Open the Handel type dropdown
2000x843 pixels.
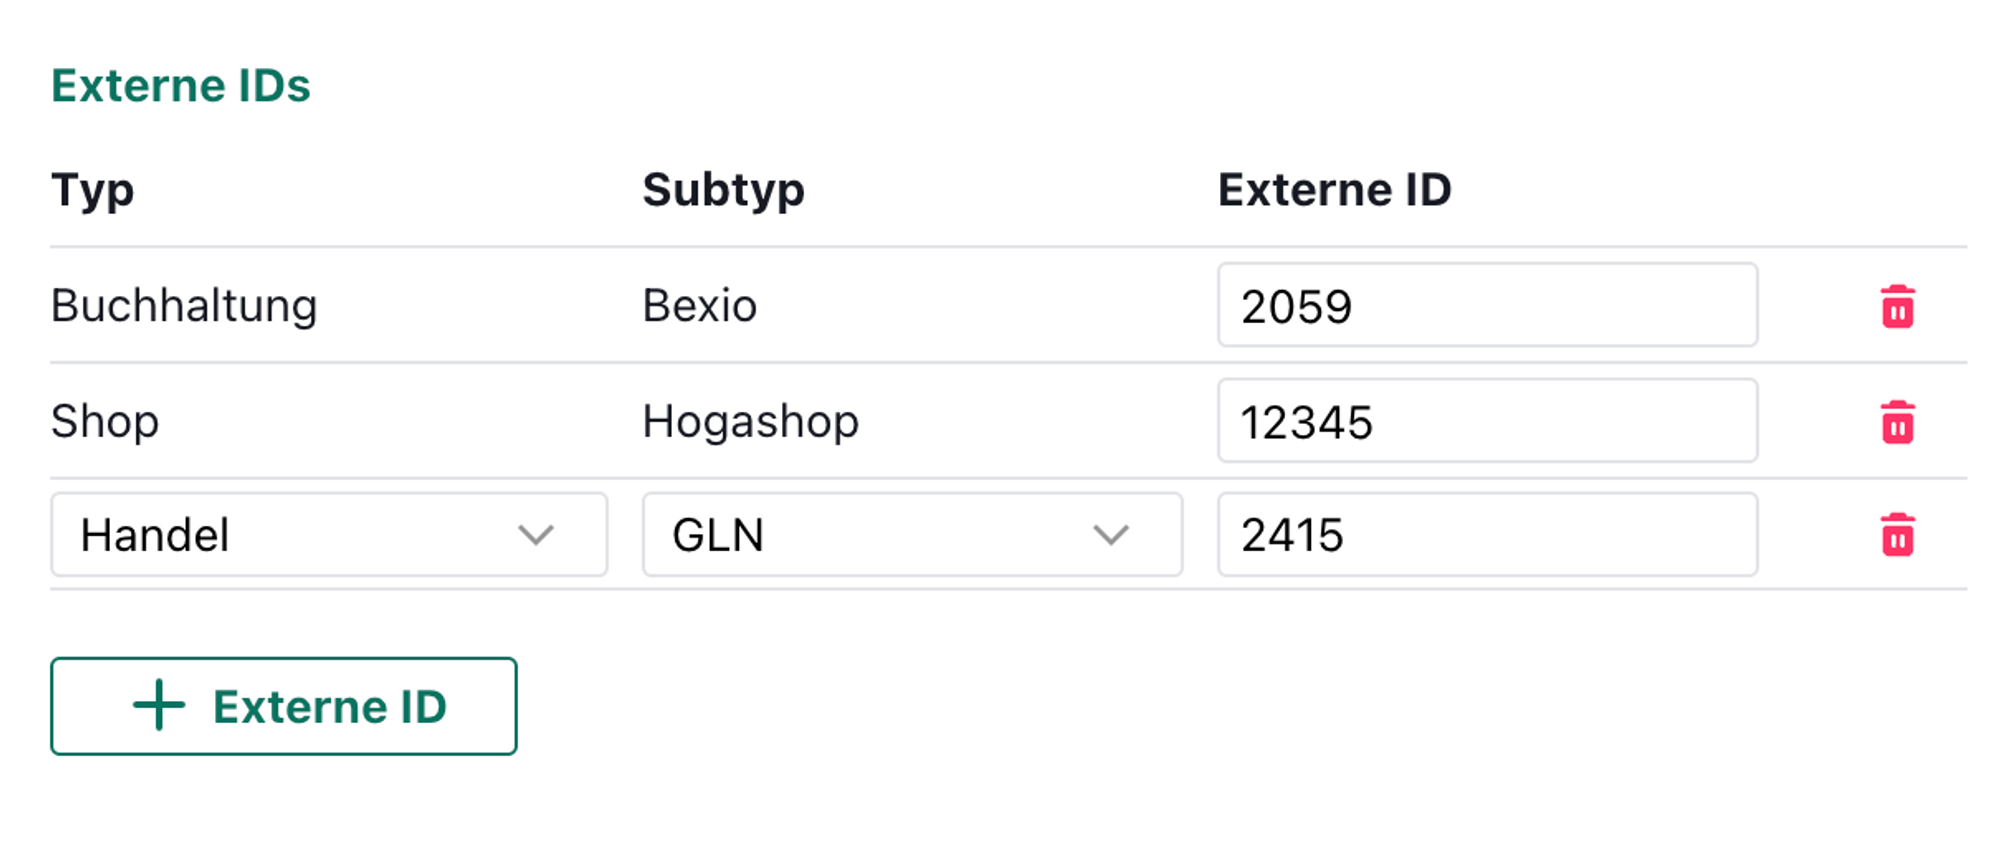[x=328, y=535]
